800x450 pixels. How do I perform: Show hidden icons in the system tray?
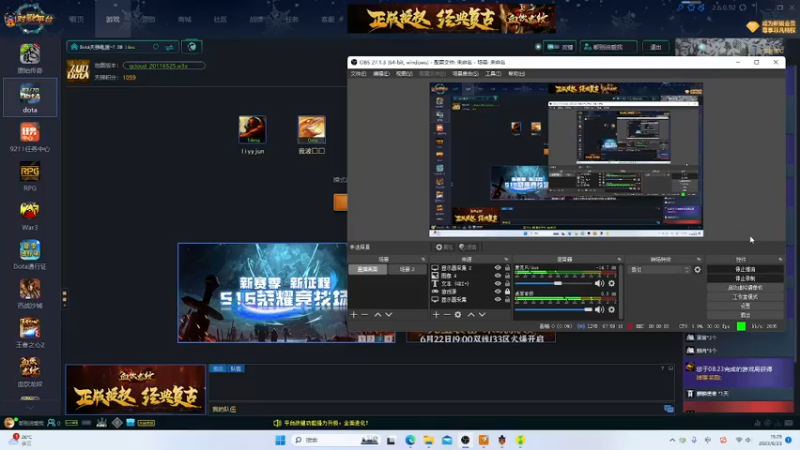point(672,440)
